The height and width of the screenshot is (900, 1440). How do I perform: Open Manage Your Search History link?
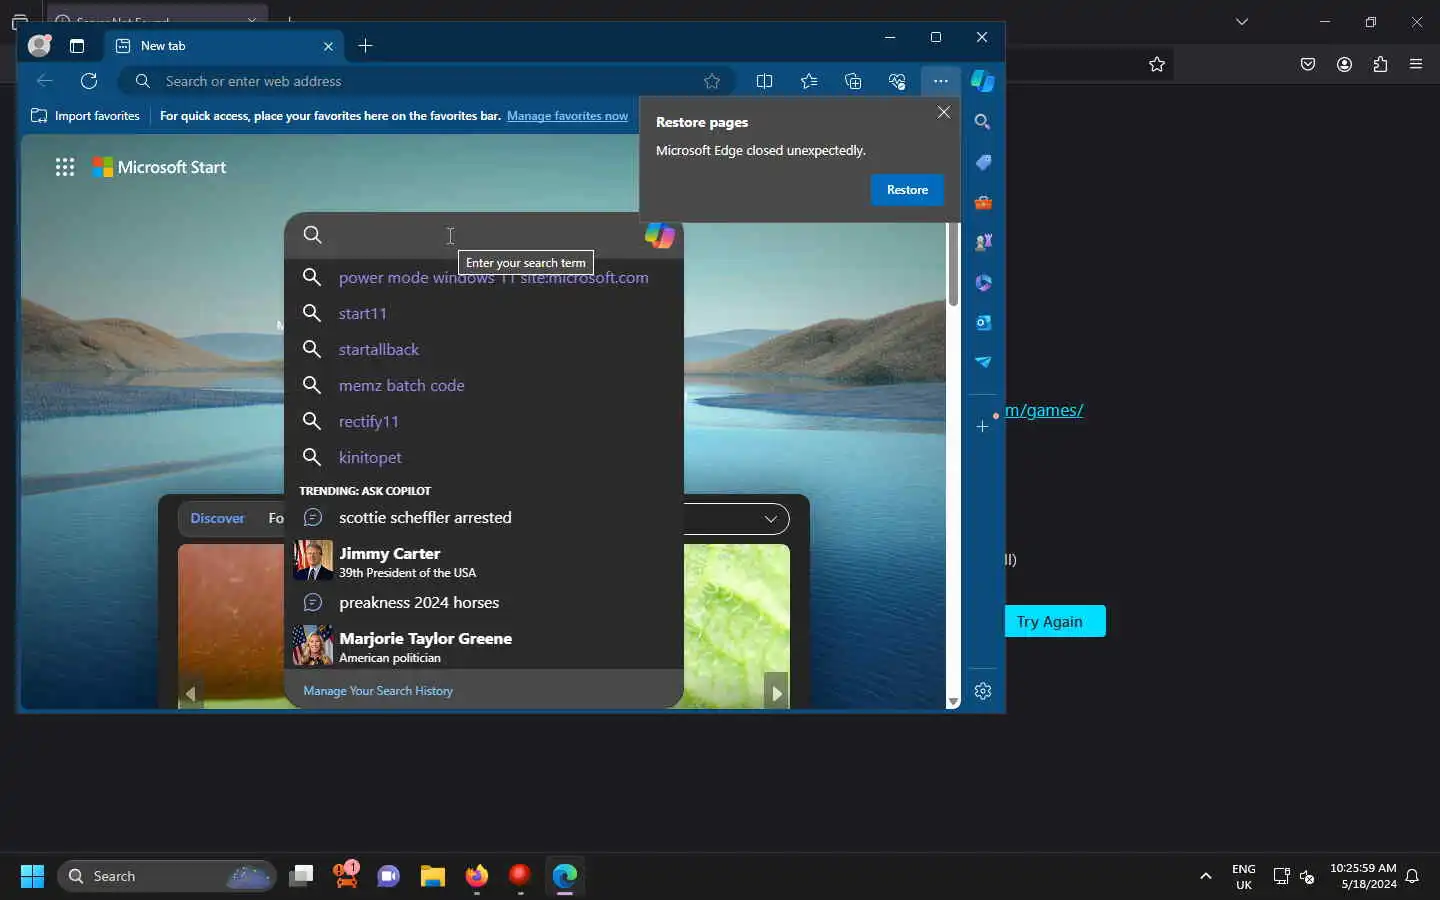pyautogui.click(x=378, y=691)
